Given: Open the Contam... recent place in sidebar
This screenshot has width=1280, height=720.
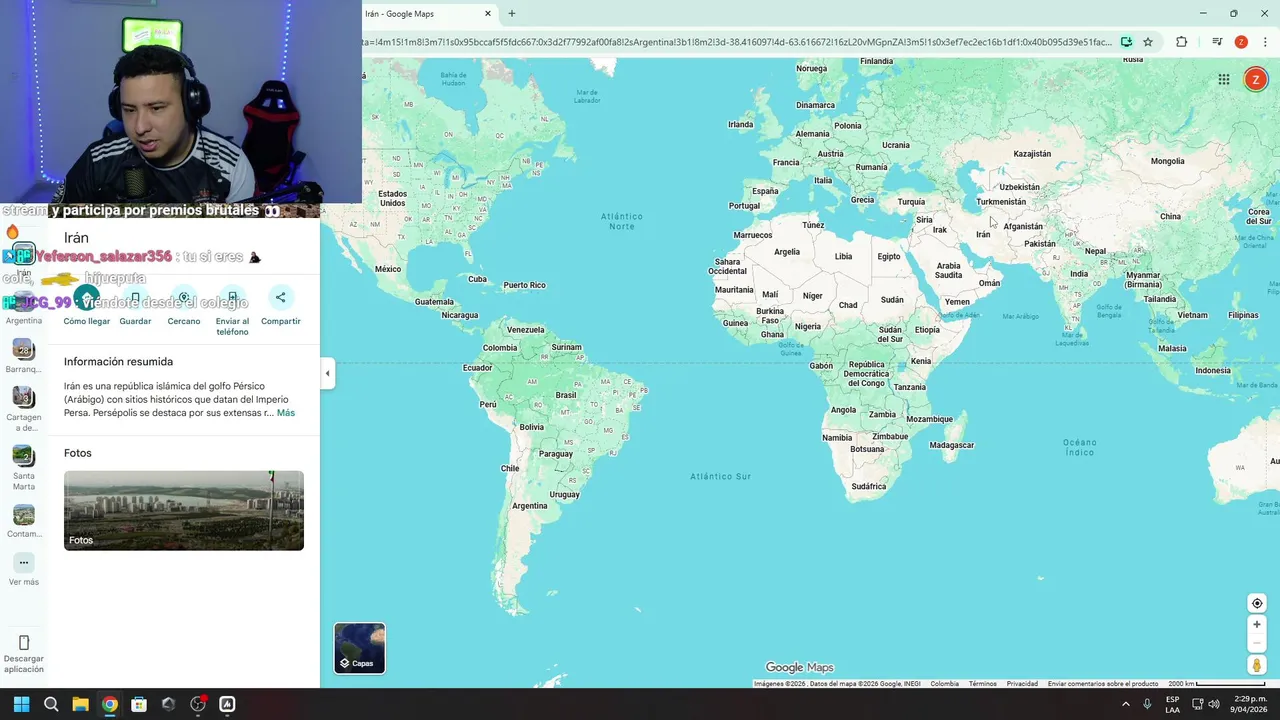Looking at the screenshot, I should (x=24, y=521).
